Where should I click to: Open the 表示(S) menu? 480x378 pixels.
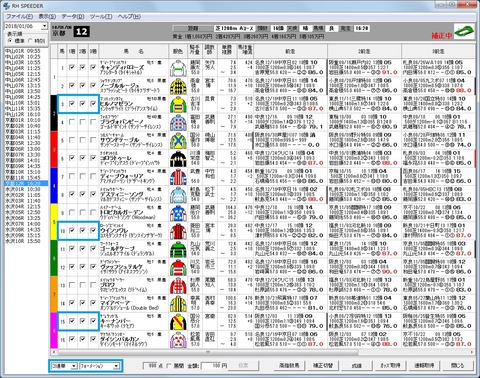[x=47, y=16]
